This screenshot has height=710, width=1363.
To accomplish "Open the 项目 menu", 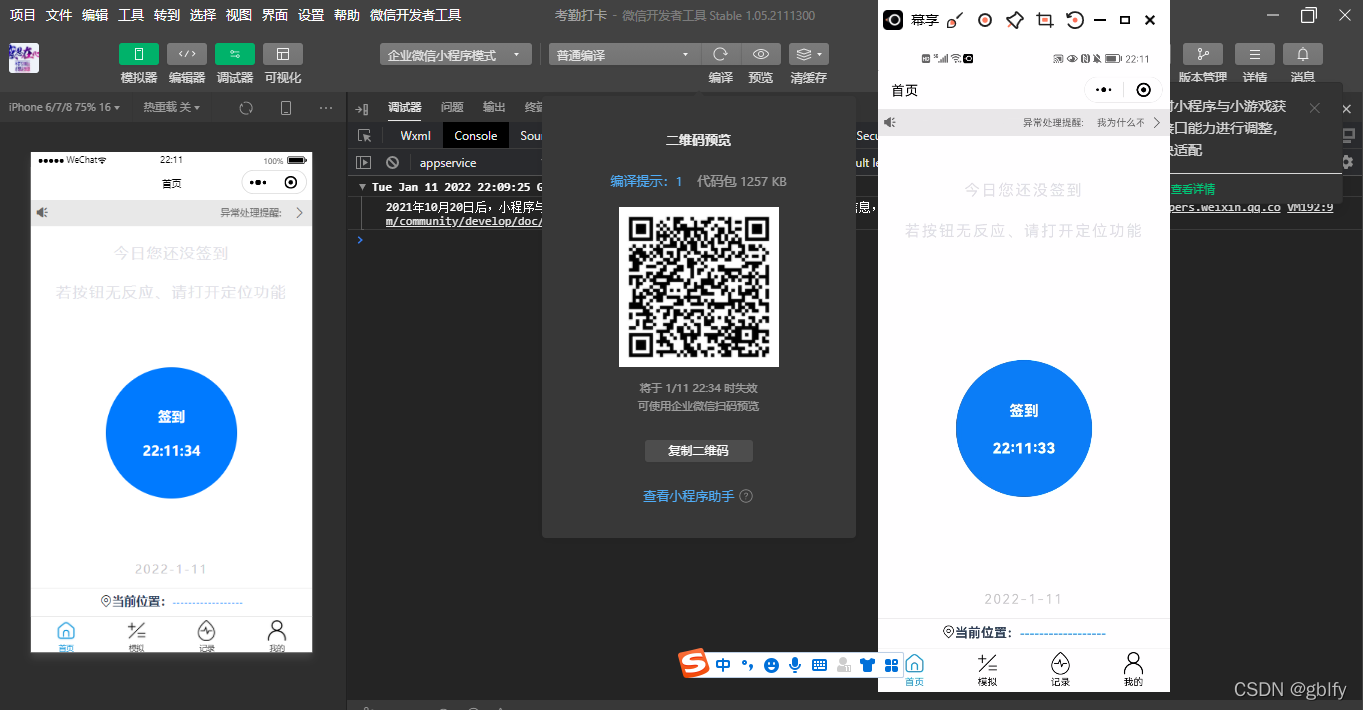I will point(23,15).
